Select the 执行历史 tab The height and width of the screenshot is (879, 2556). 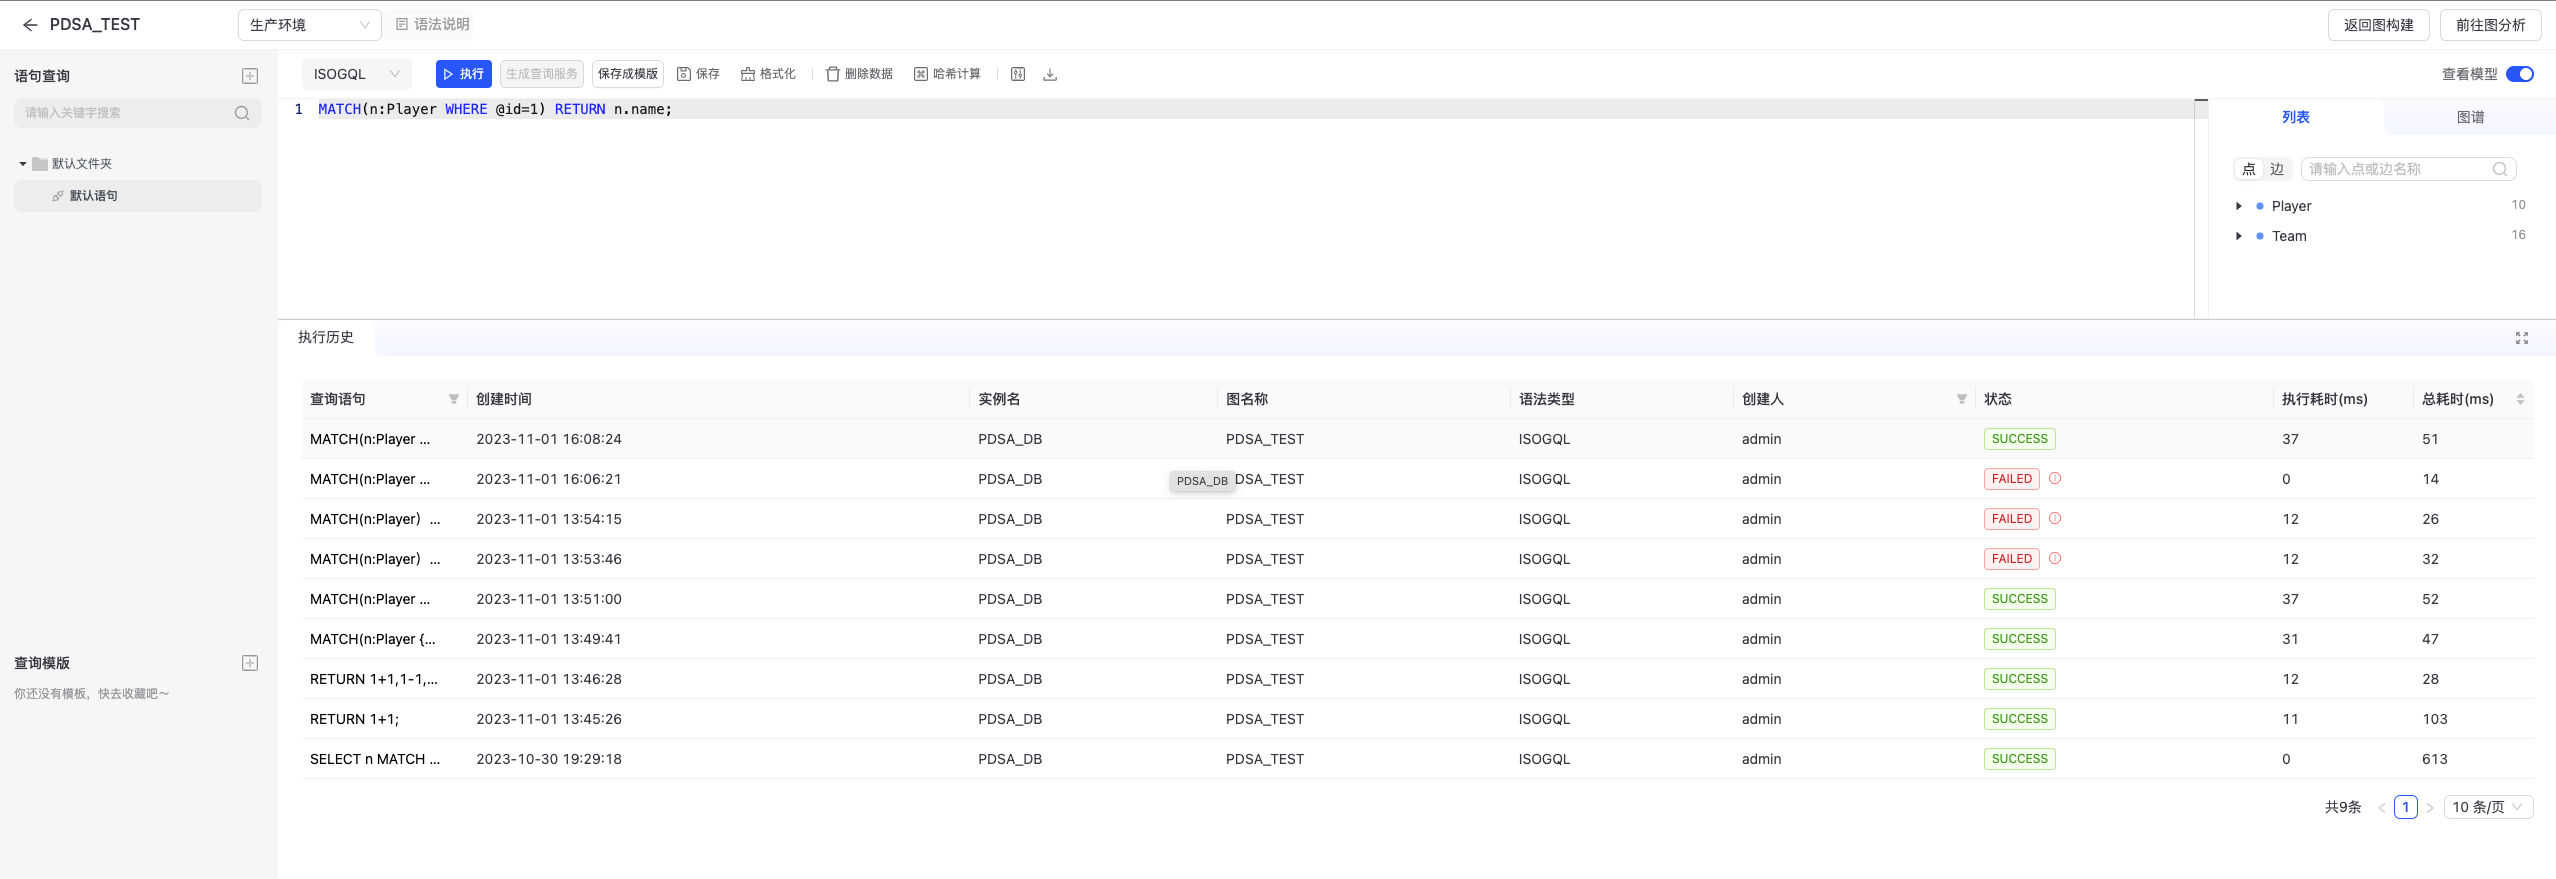click(326, 337)
